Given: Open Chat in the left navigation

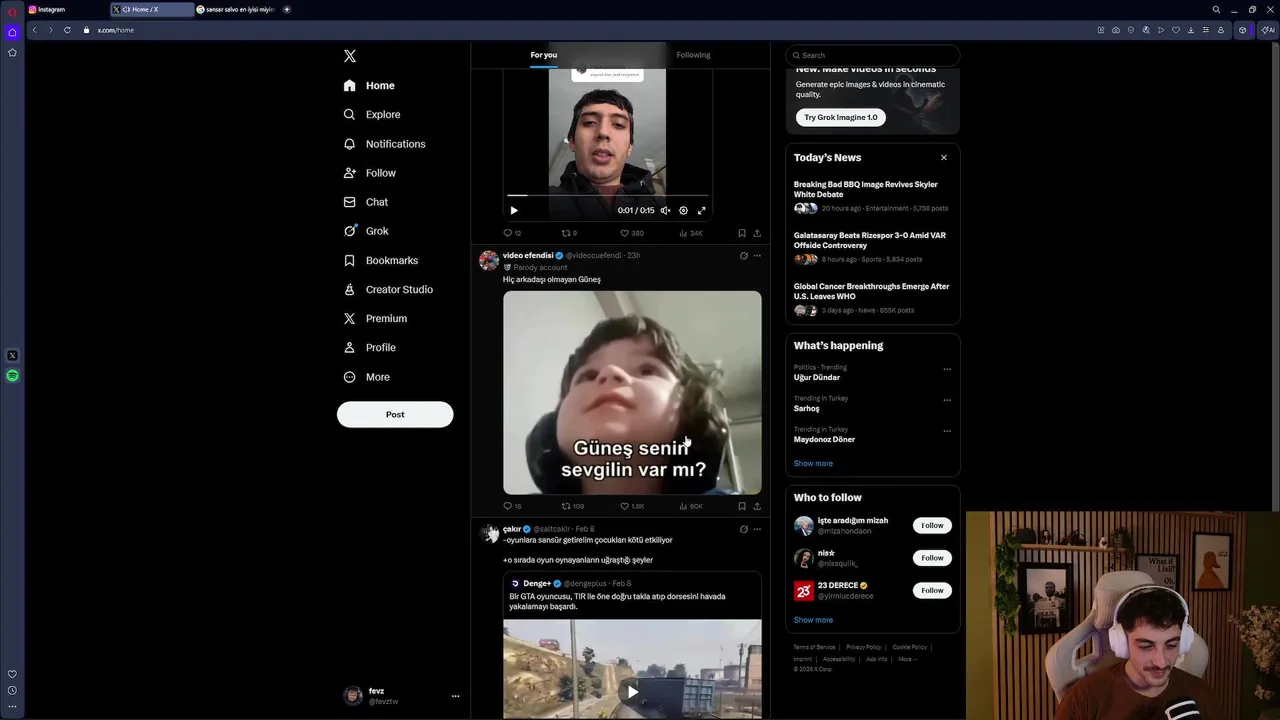Looking at the screenshot, I should point(365,202).
